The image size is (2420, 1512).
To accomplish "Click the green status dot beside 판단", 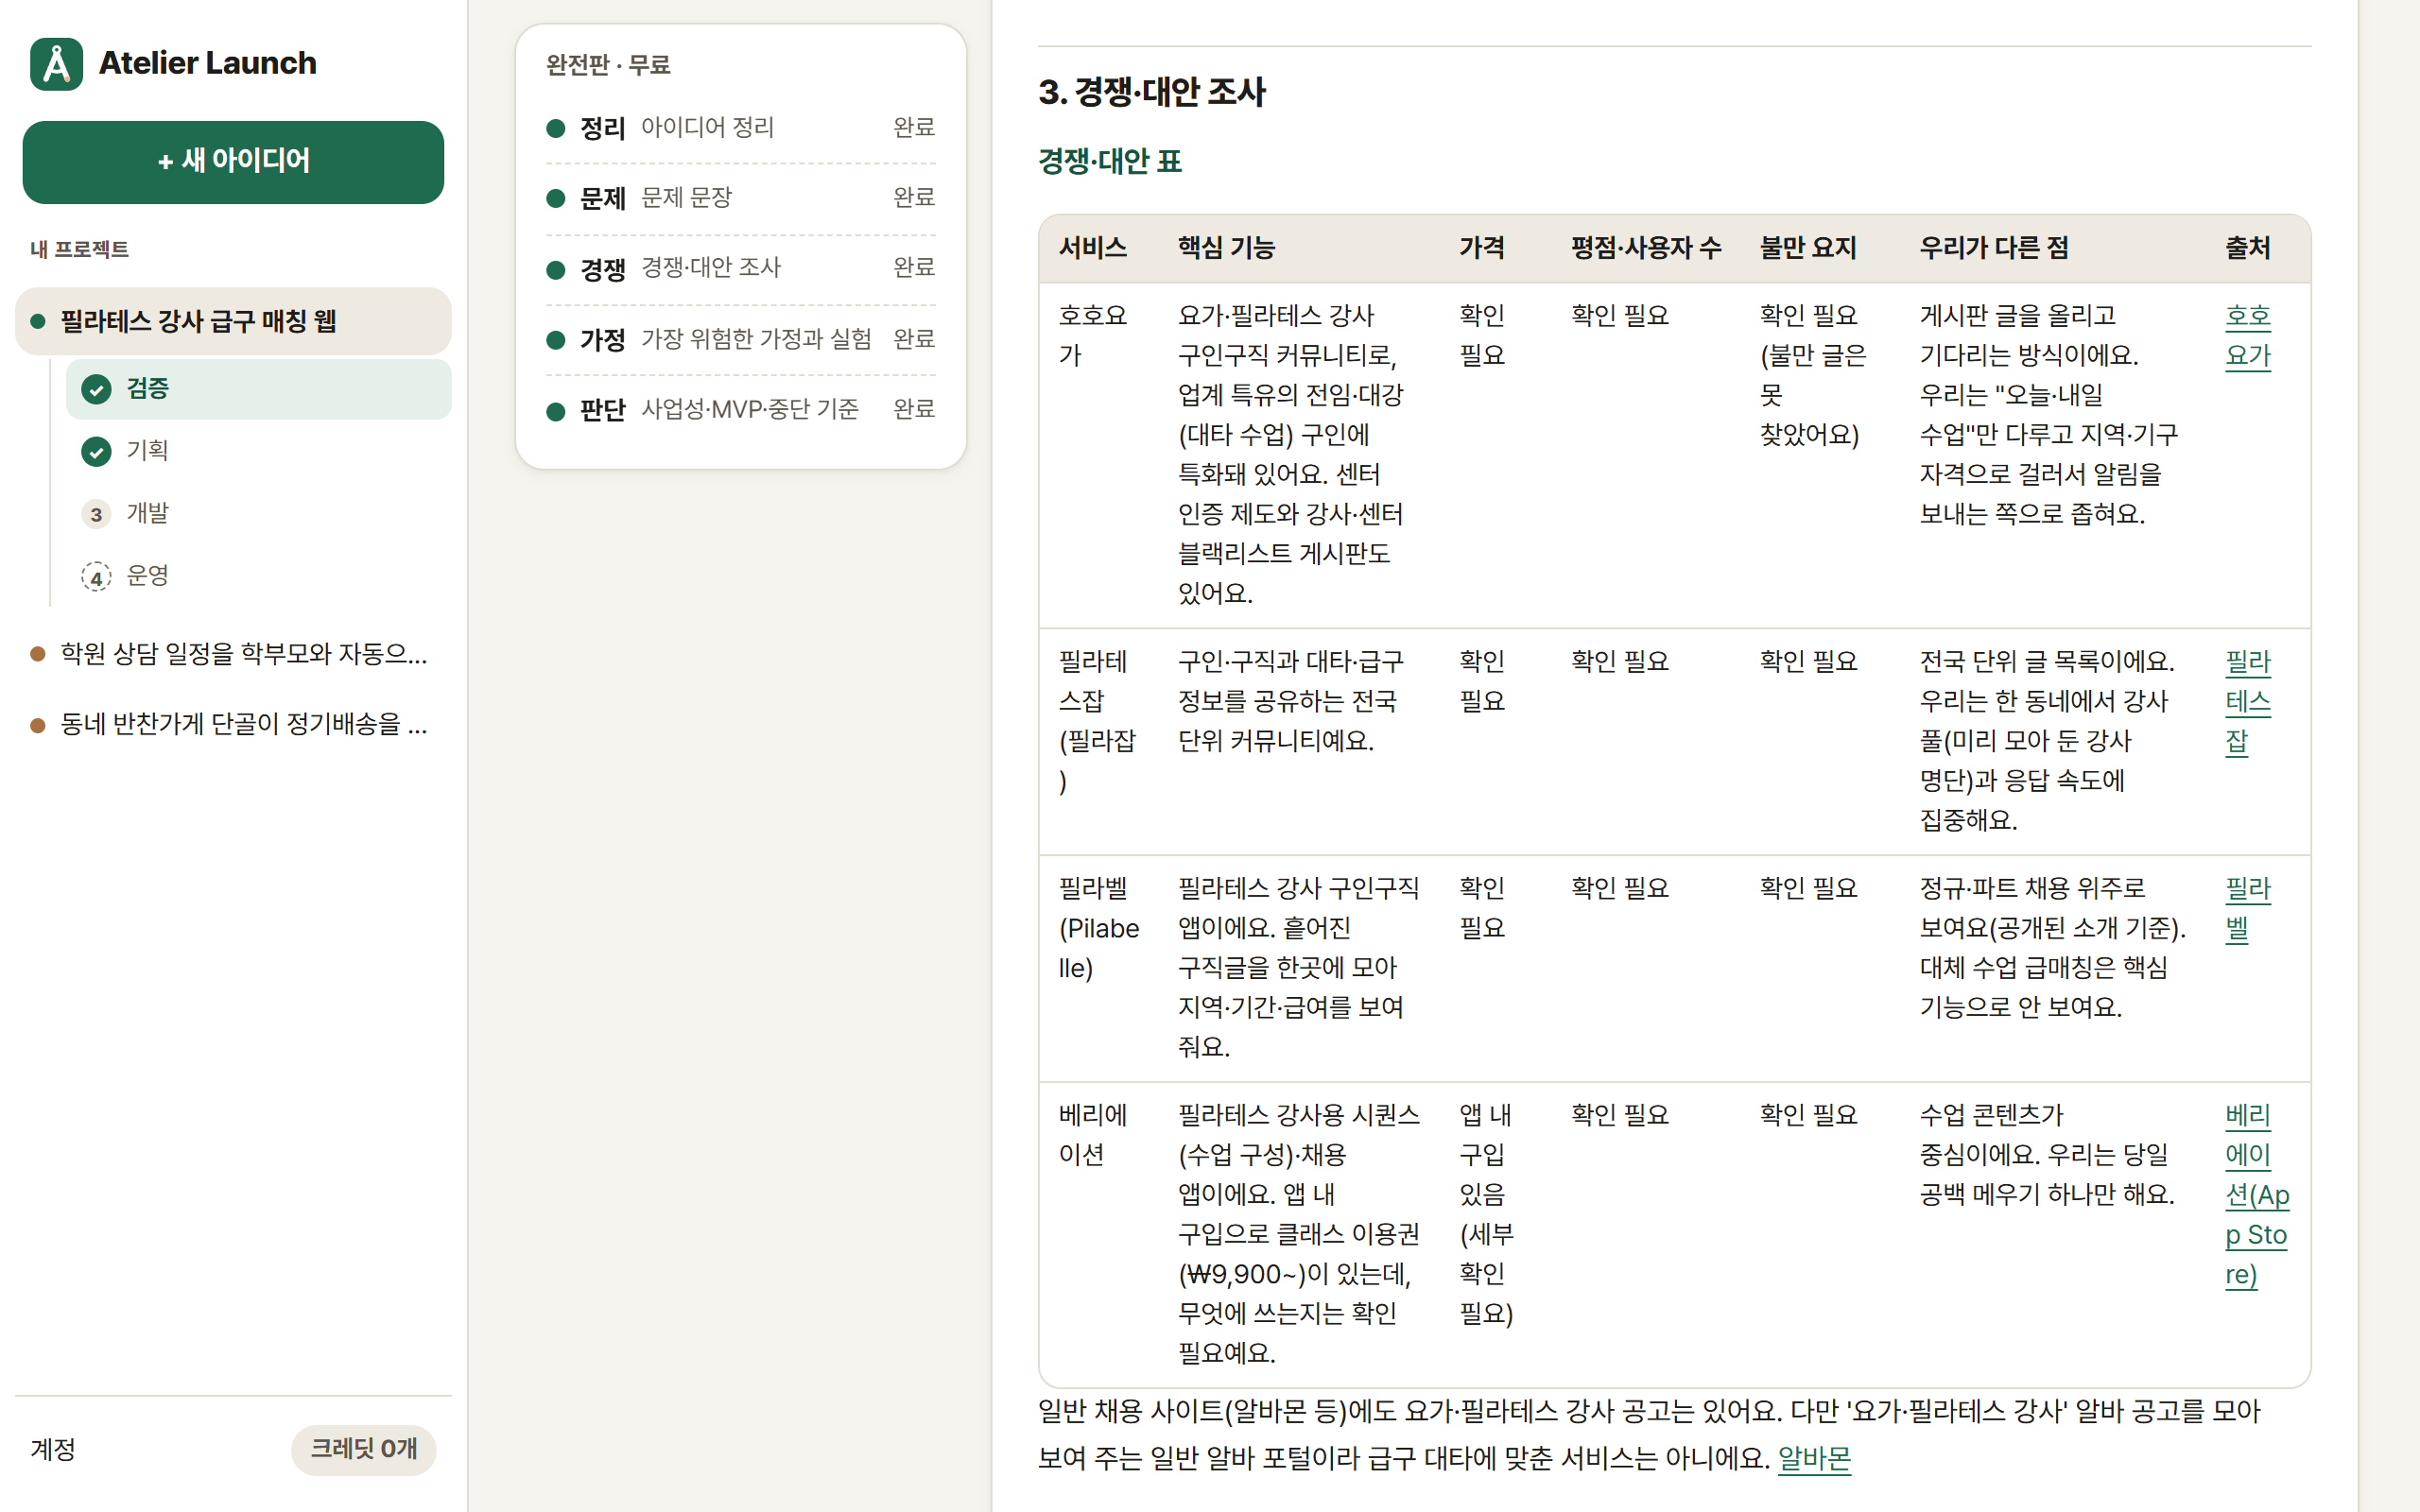I will point(556,411).
